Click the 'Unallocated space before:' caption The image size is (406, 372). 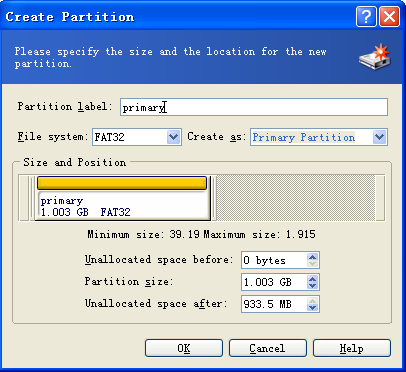coord(159,260)
